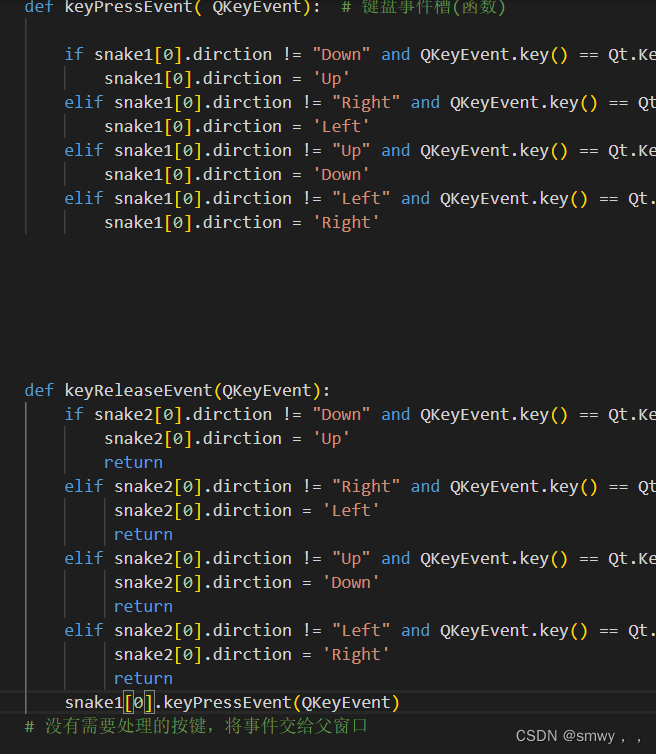Click the return after snake2 'Left' assignment

pos(143,535)
